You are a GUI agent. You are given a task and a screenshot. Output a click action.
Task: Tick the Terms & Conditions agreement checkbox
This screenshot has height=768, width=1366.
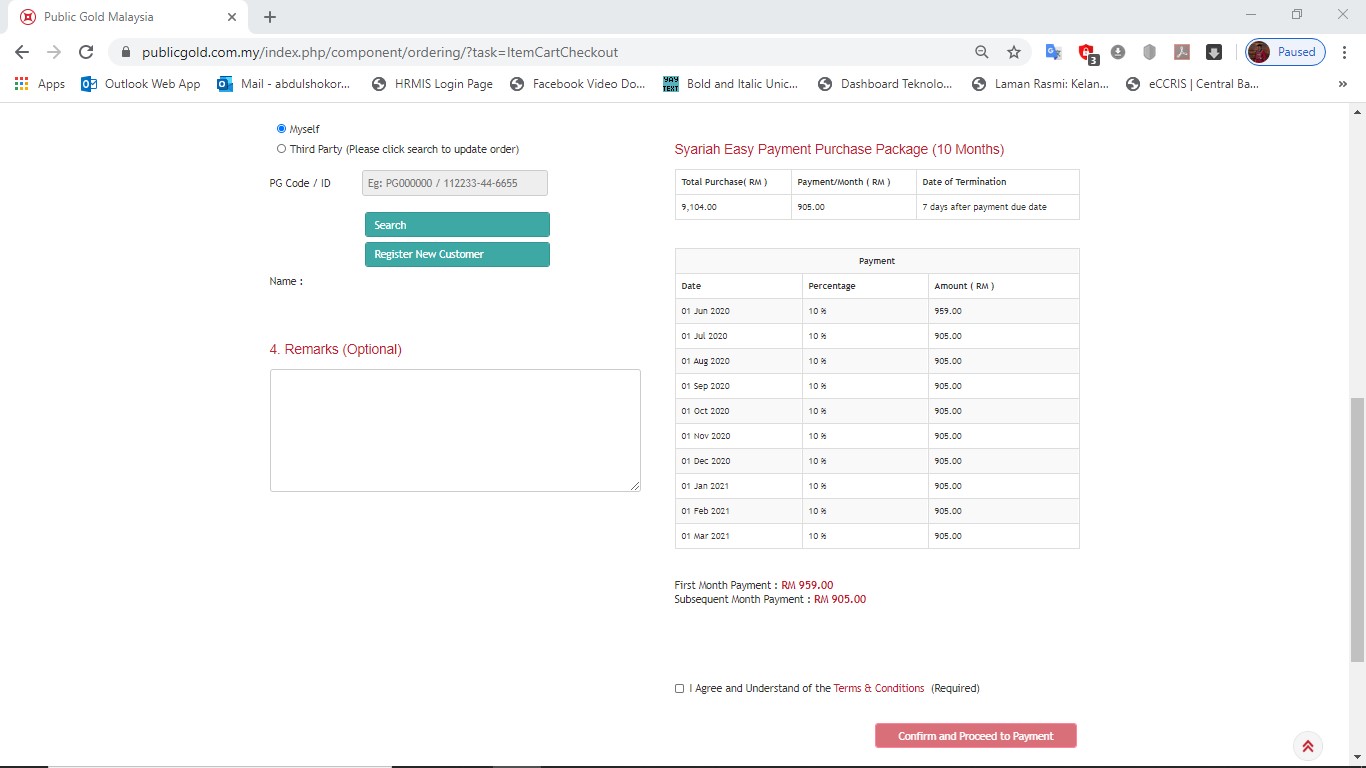(680, 689)
